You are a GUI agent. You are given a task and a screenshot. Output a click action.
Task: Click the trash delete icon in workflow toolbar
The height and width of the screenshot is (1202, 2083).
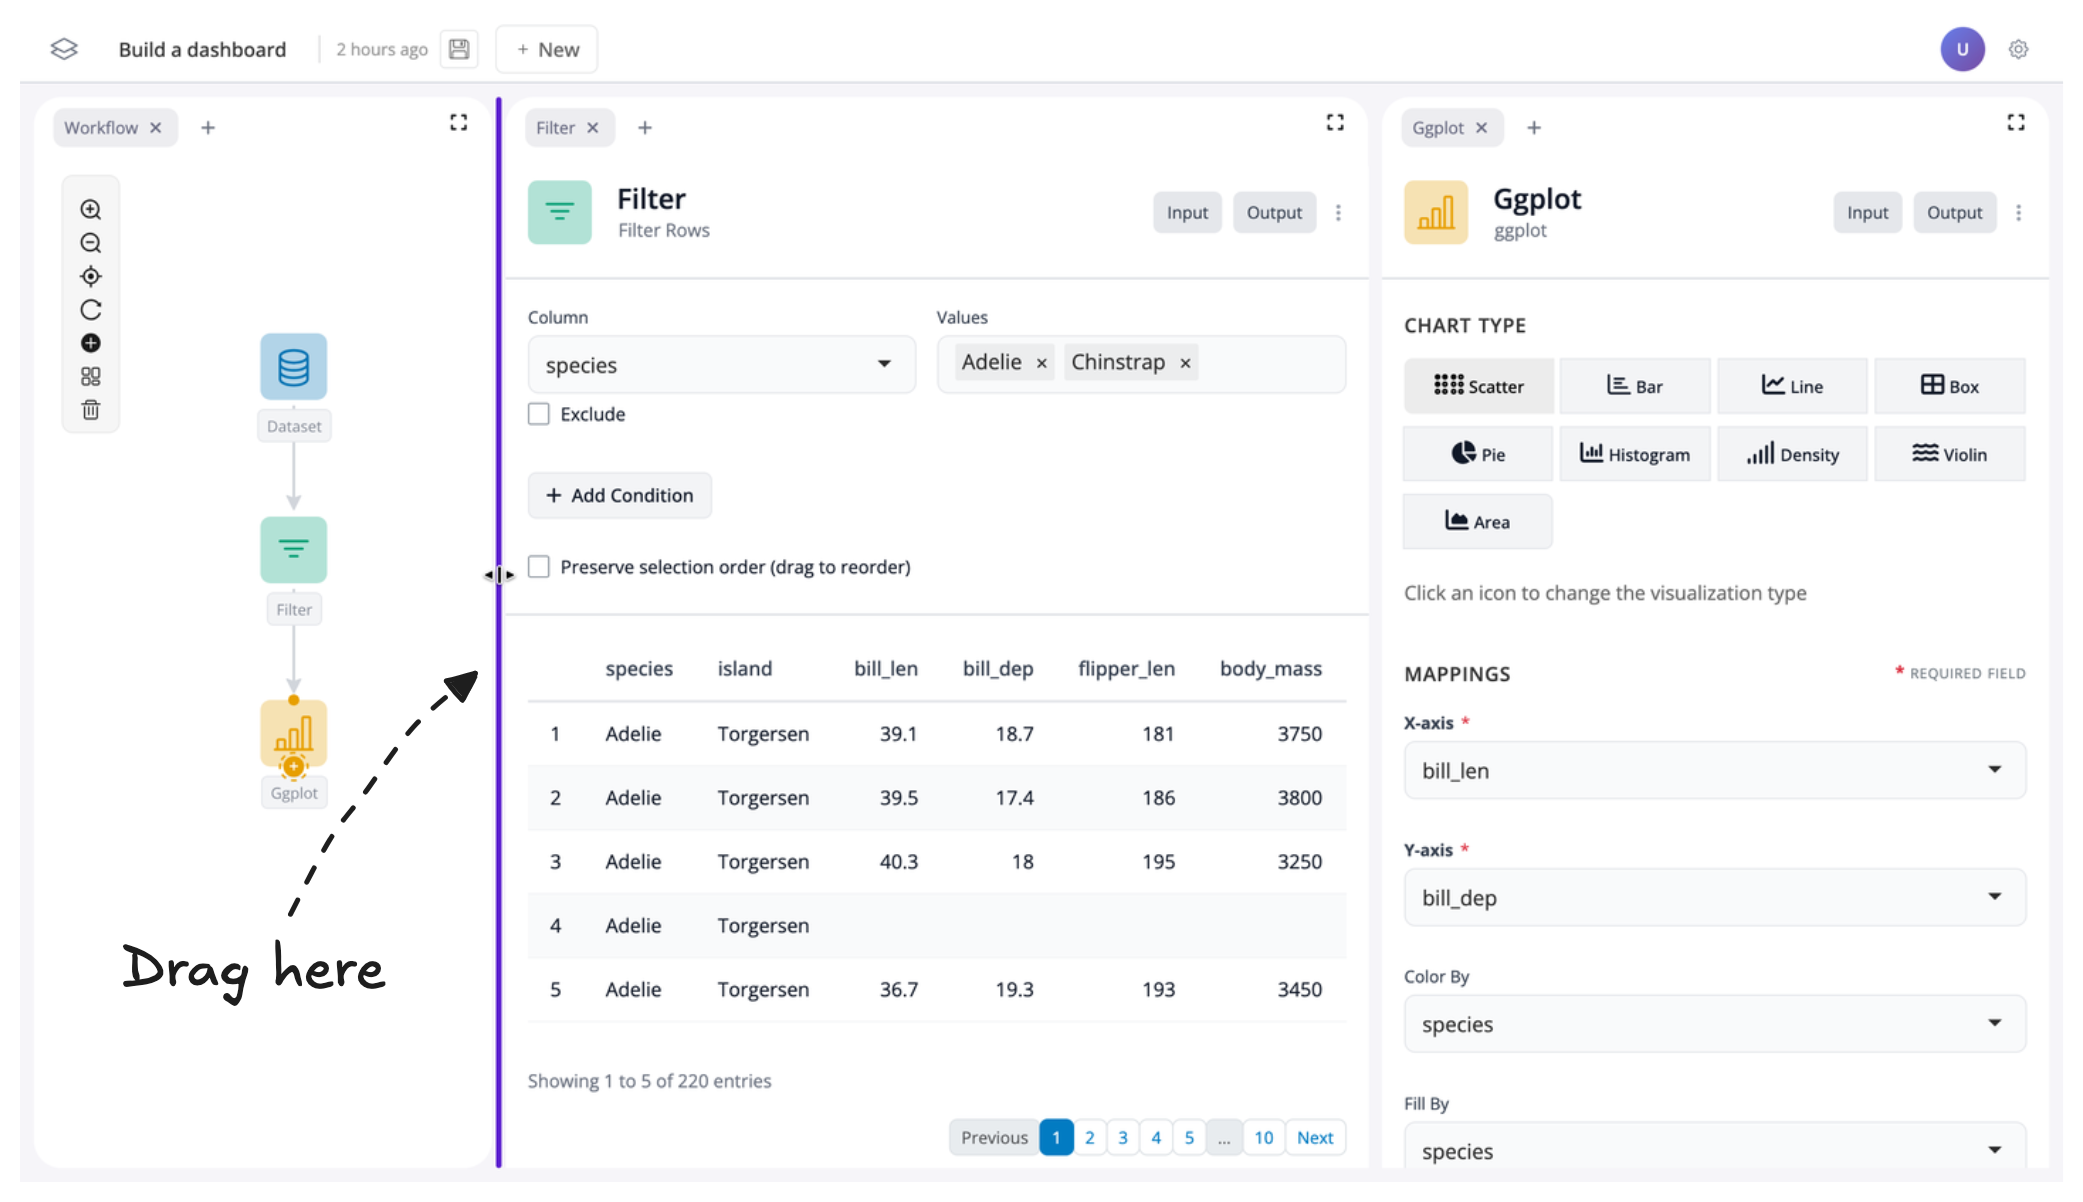91,410
